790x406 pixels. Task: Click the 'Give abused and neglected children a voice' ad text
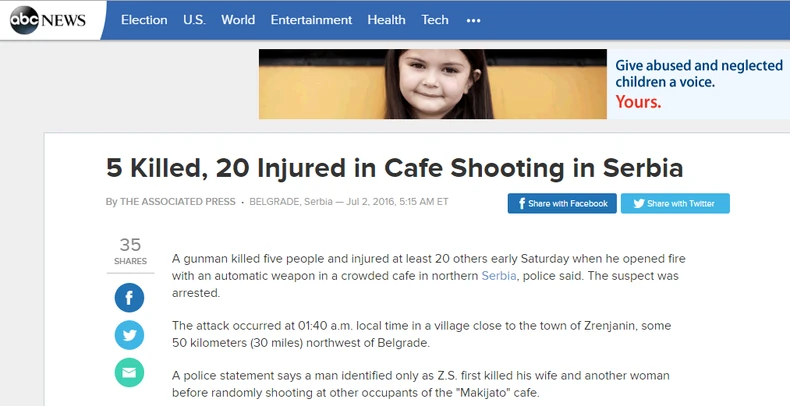(699, 74)
